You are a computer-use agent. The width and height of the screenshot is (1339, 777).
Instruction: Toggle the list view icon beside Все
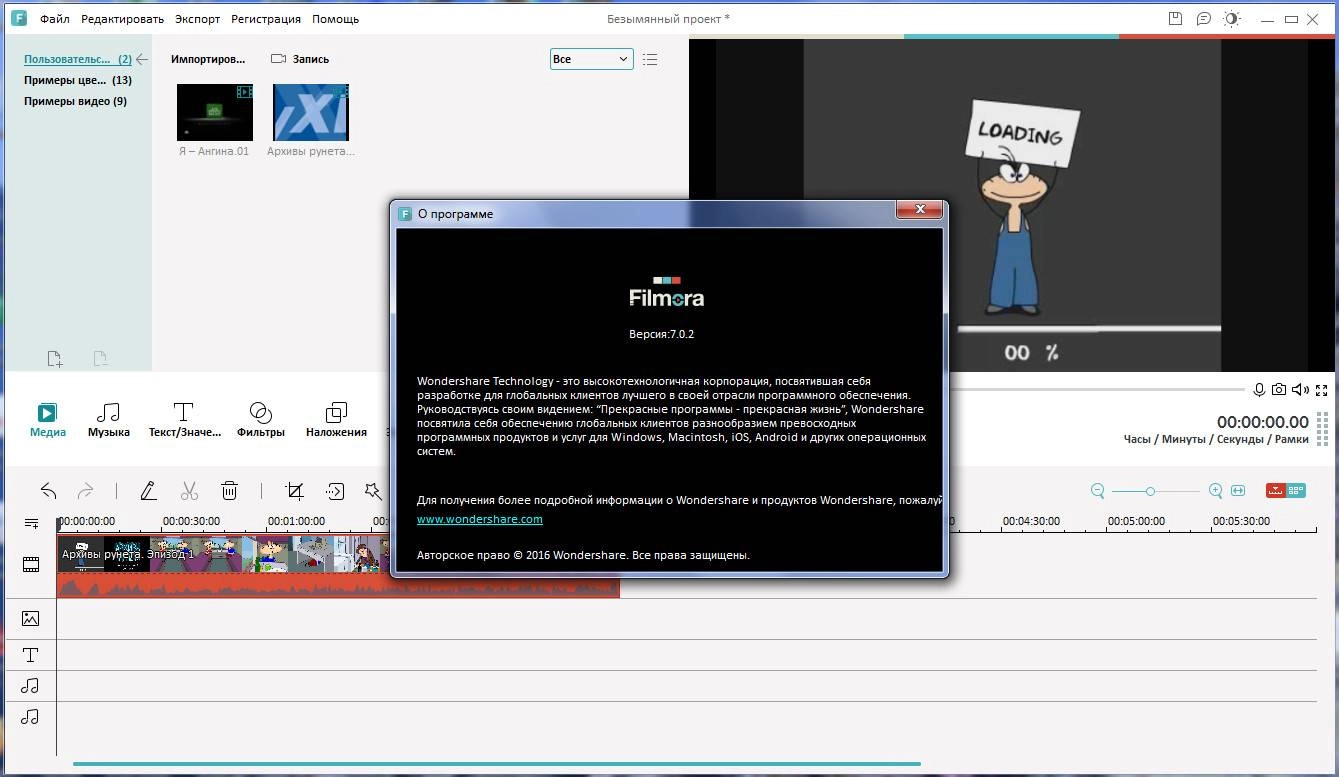click(650, 59)
